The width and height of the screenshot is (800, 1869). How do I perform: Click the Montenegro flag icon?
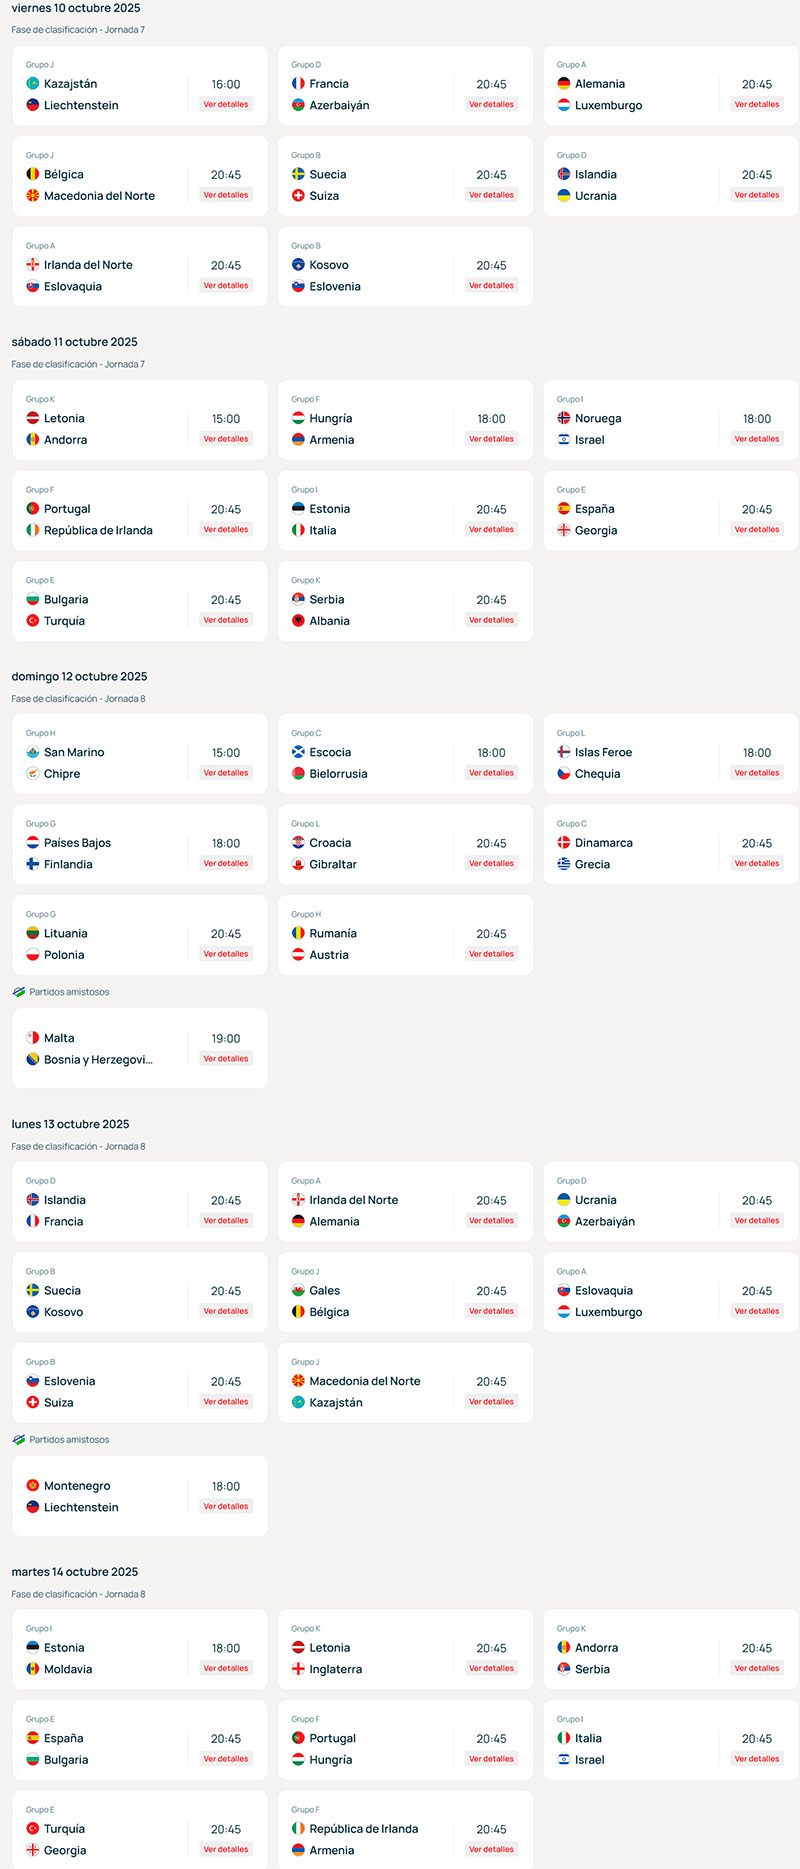point(33,1486)
